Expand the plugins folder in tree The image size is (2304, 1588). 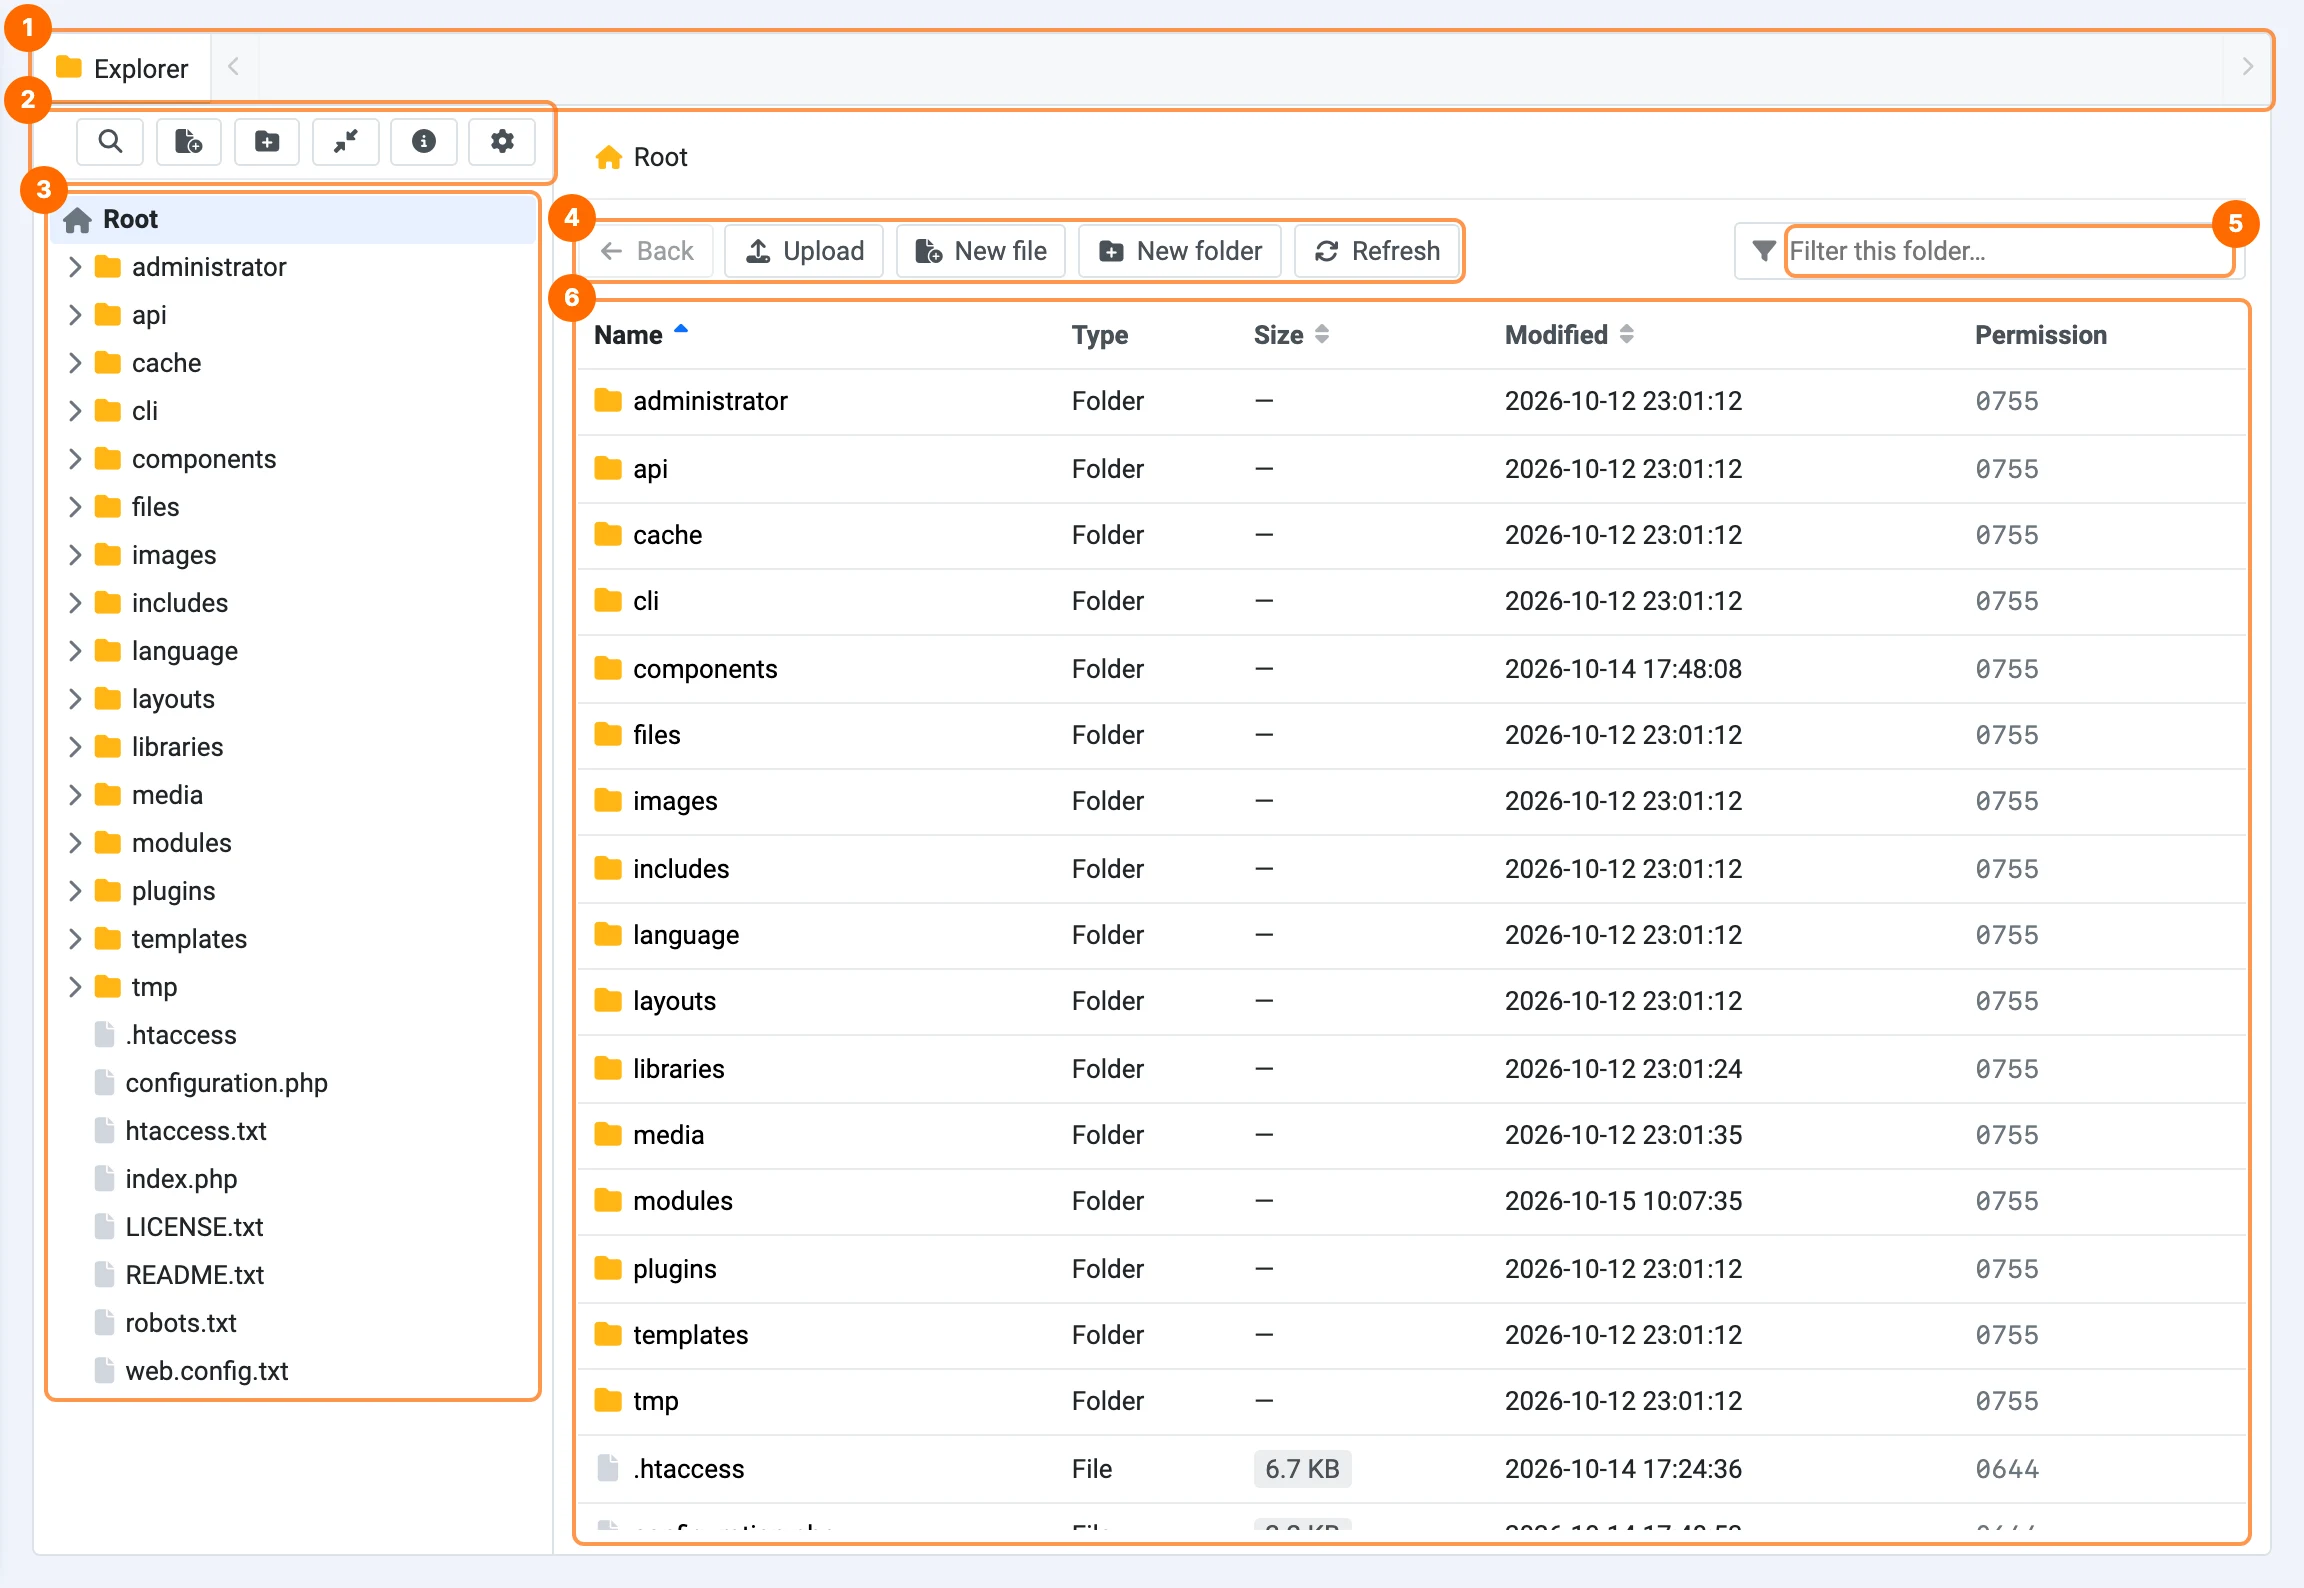coord(75,891)
